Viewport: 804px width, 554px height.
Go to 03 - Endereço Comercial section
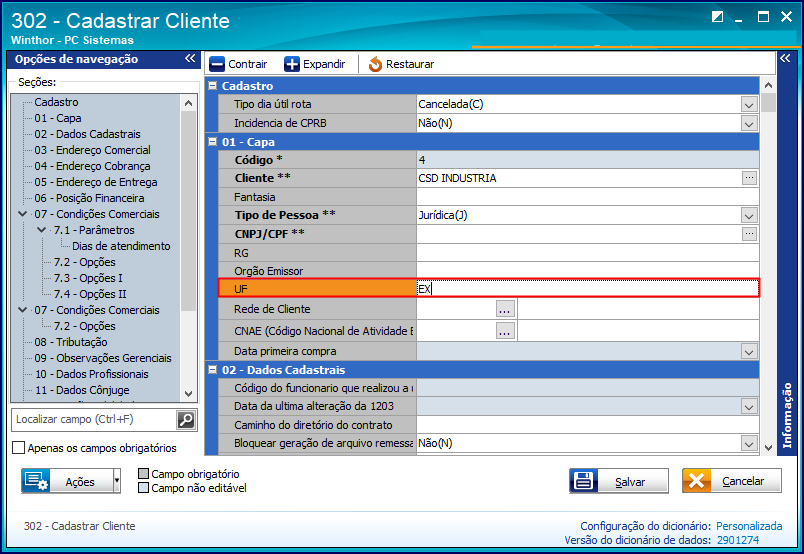pyautogui.click(x=92, y=150)
